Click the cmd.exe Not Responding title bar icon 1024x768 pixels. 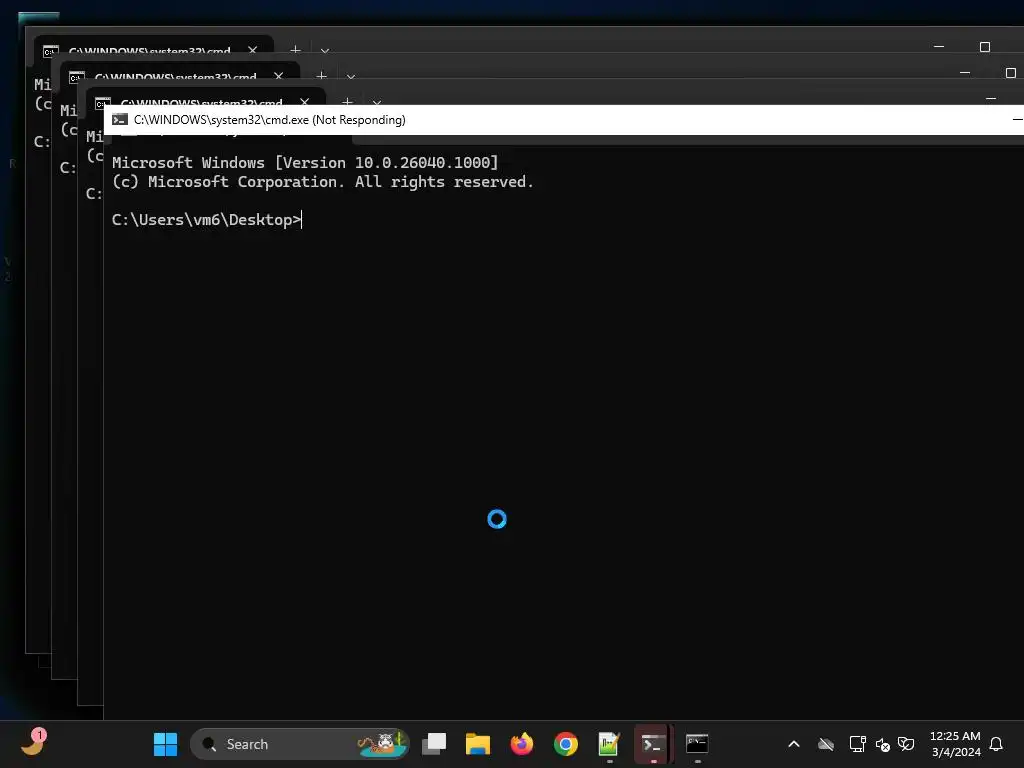click(x=120, y=120)
